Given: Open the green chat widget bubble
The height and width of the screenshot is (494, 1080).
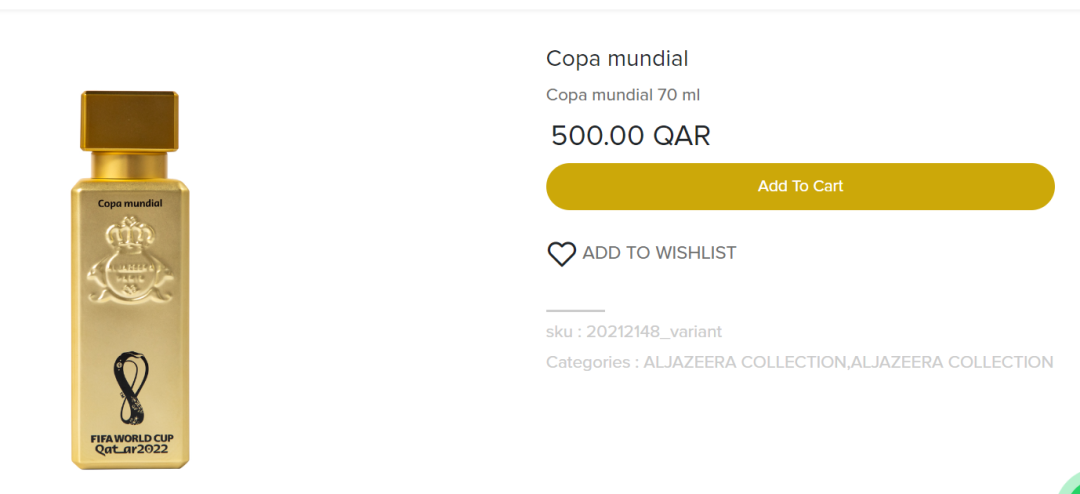Looking at the screenshot, I should [x=1068, y=486].
